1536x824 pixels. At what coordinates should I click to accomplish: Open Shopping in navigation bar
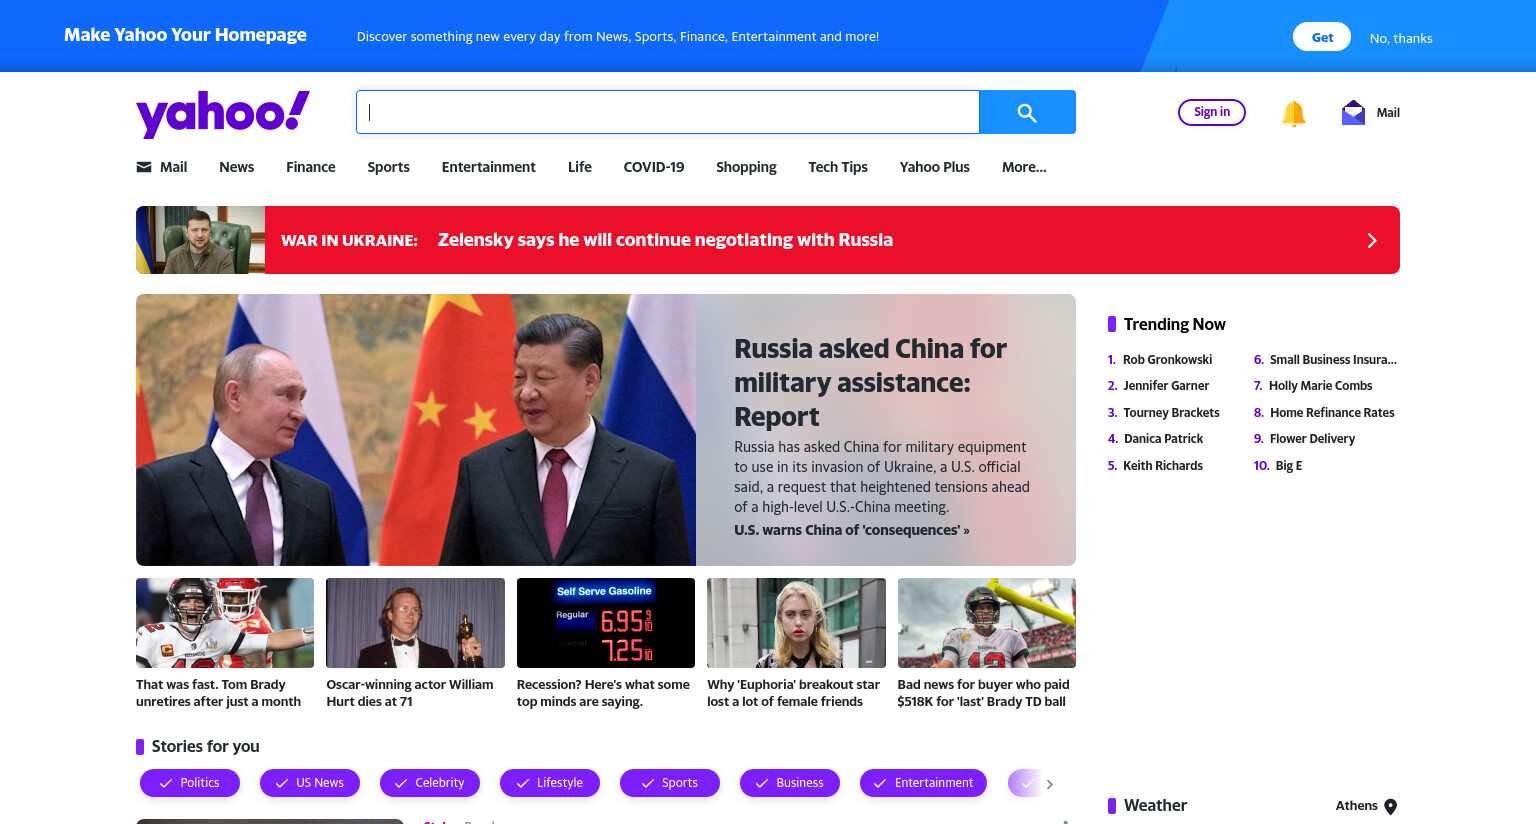746,167
